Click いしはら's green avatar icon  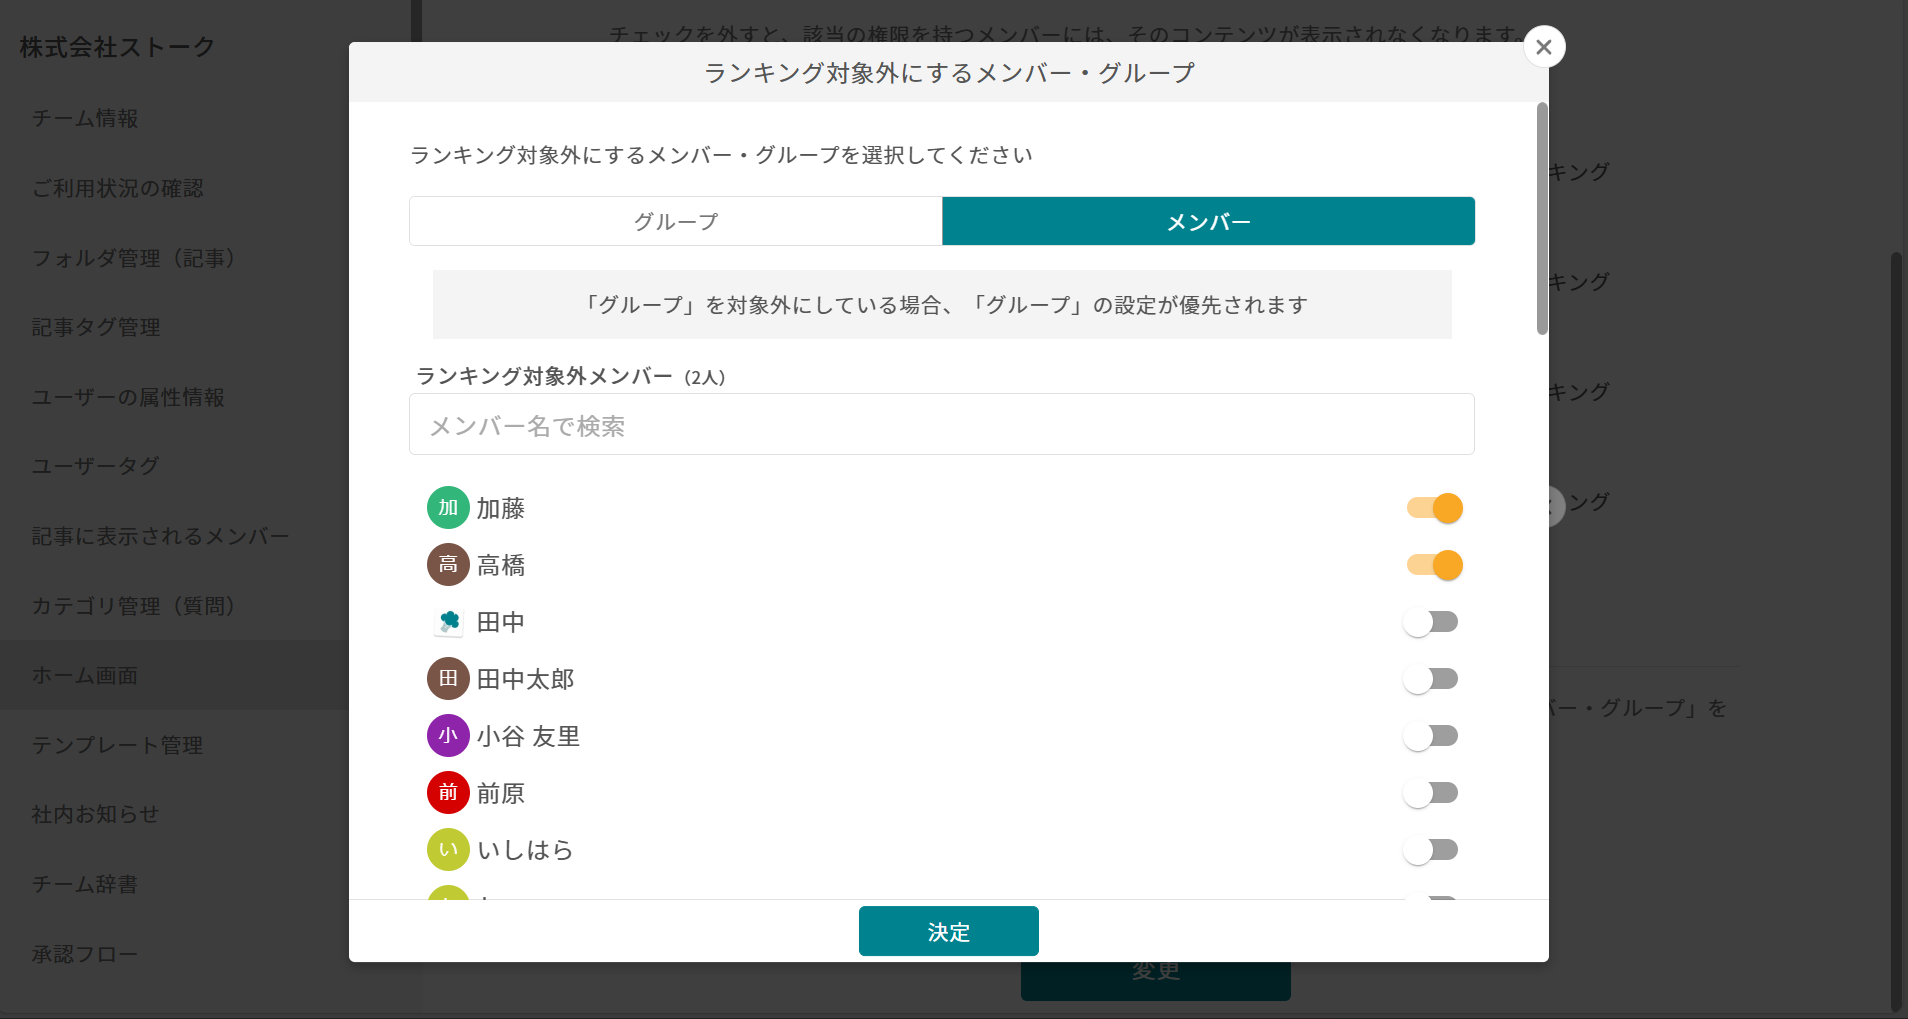click(x=448, y=849)
